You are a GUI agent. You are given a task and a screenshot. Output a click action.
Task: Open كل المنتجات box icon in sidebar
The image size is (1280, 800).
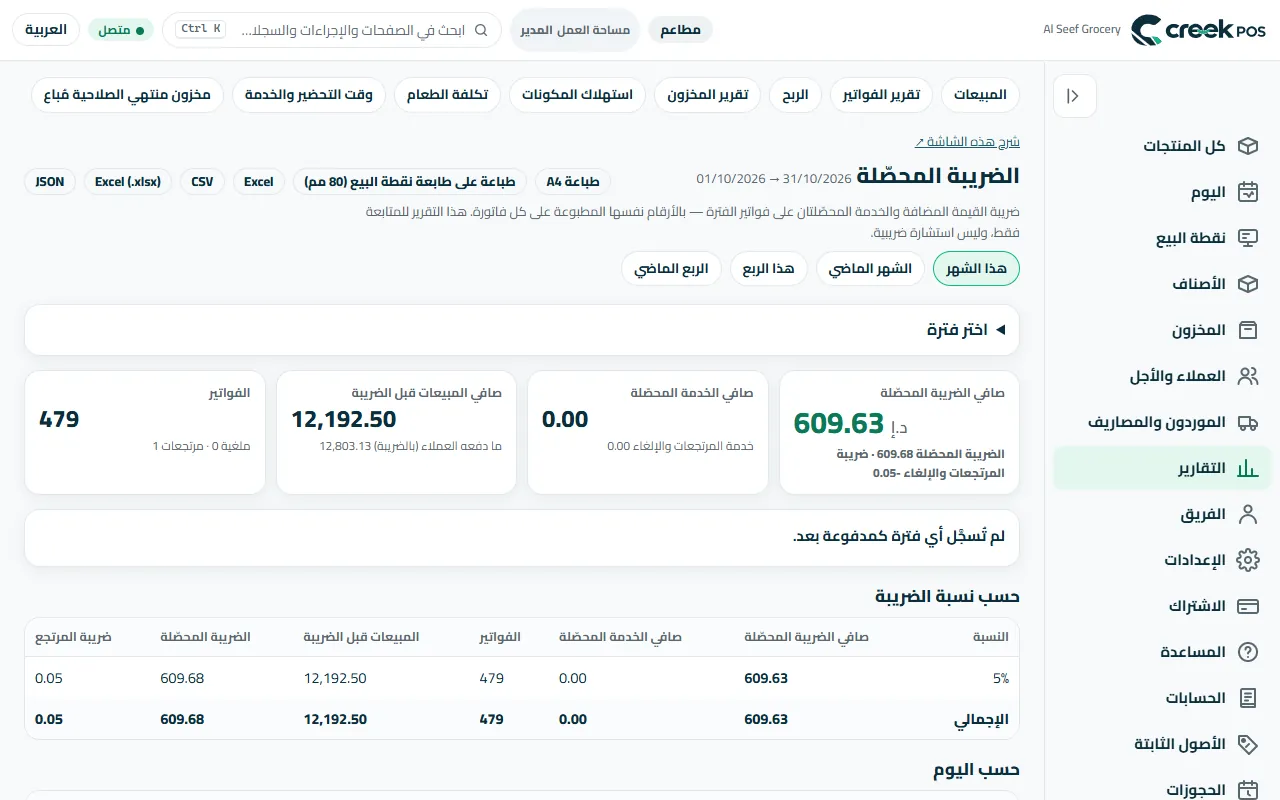coord(1247,146)
